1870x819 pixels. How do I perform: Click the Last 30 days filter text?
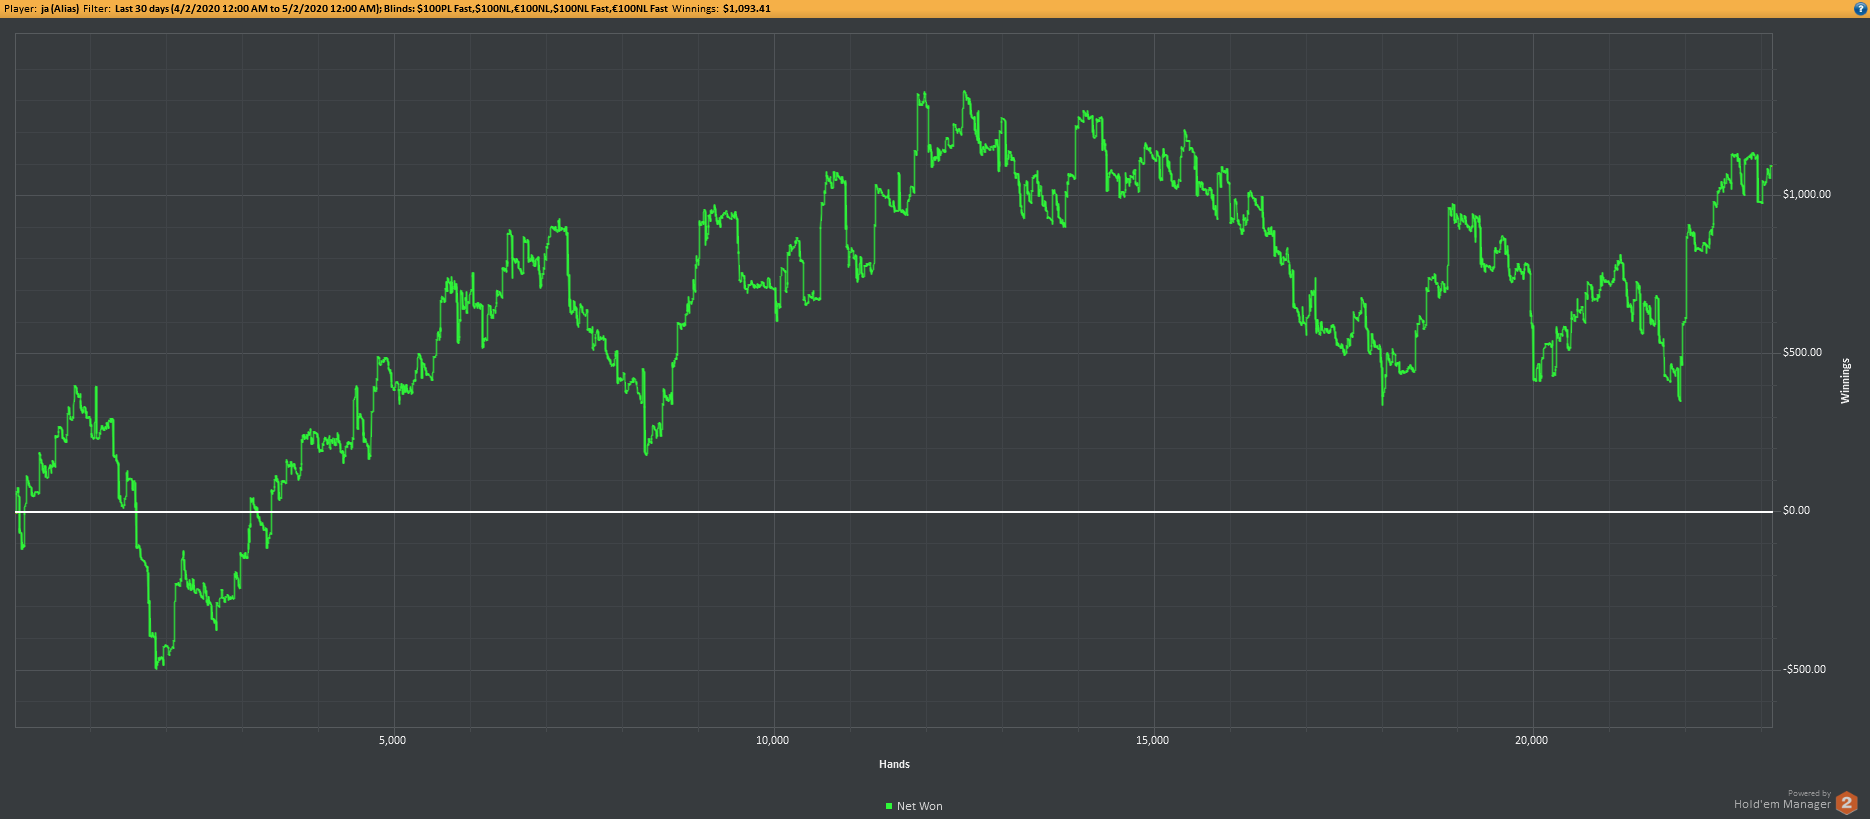[x=247, y=9]
